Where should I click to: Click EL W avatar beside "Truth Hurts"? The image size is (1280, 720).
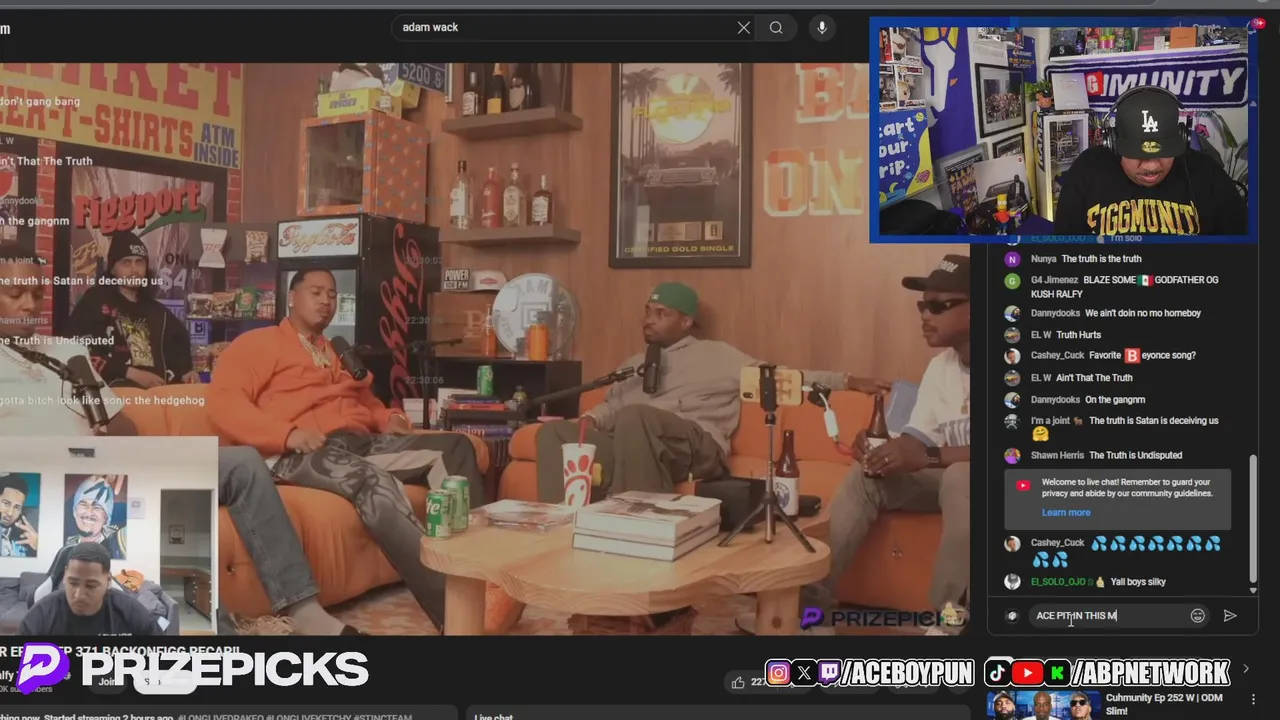tap(1012, 335)
